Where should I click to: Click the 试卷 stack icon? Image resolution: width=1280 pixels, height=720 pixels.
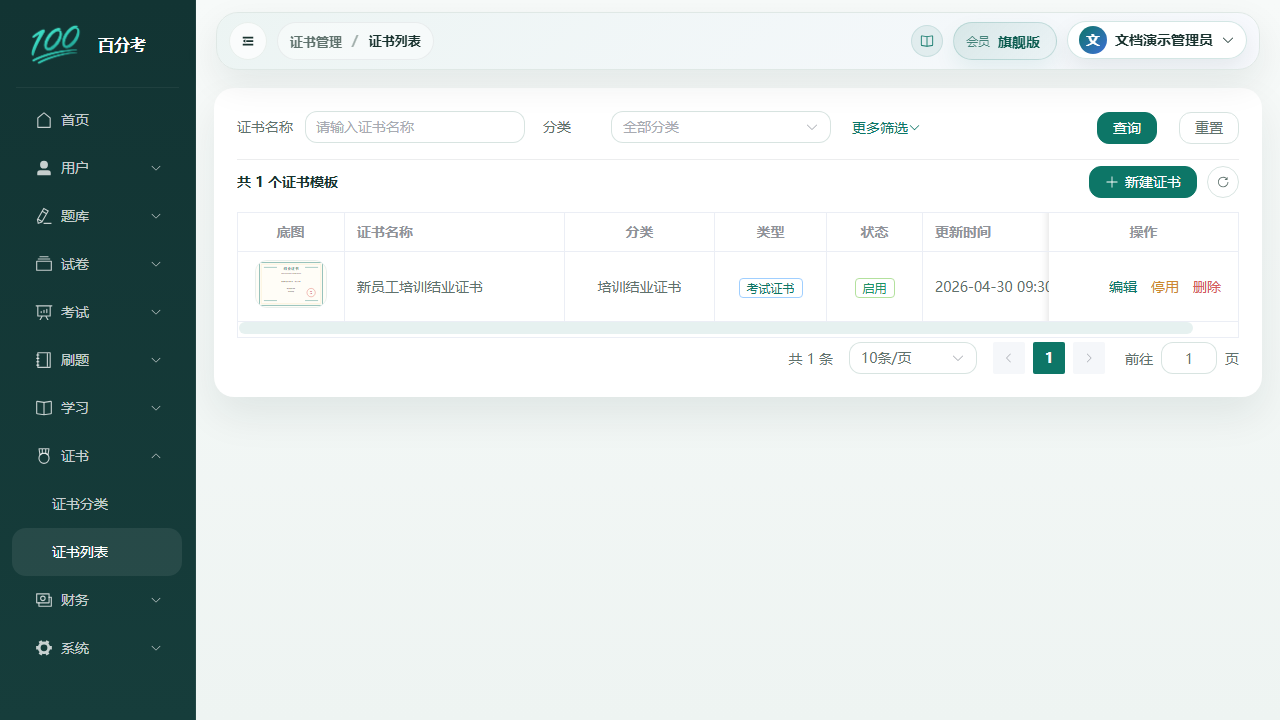tap(44, 264)
